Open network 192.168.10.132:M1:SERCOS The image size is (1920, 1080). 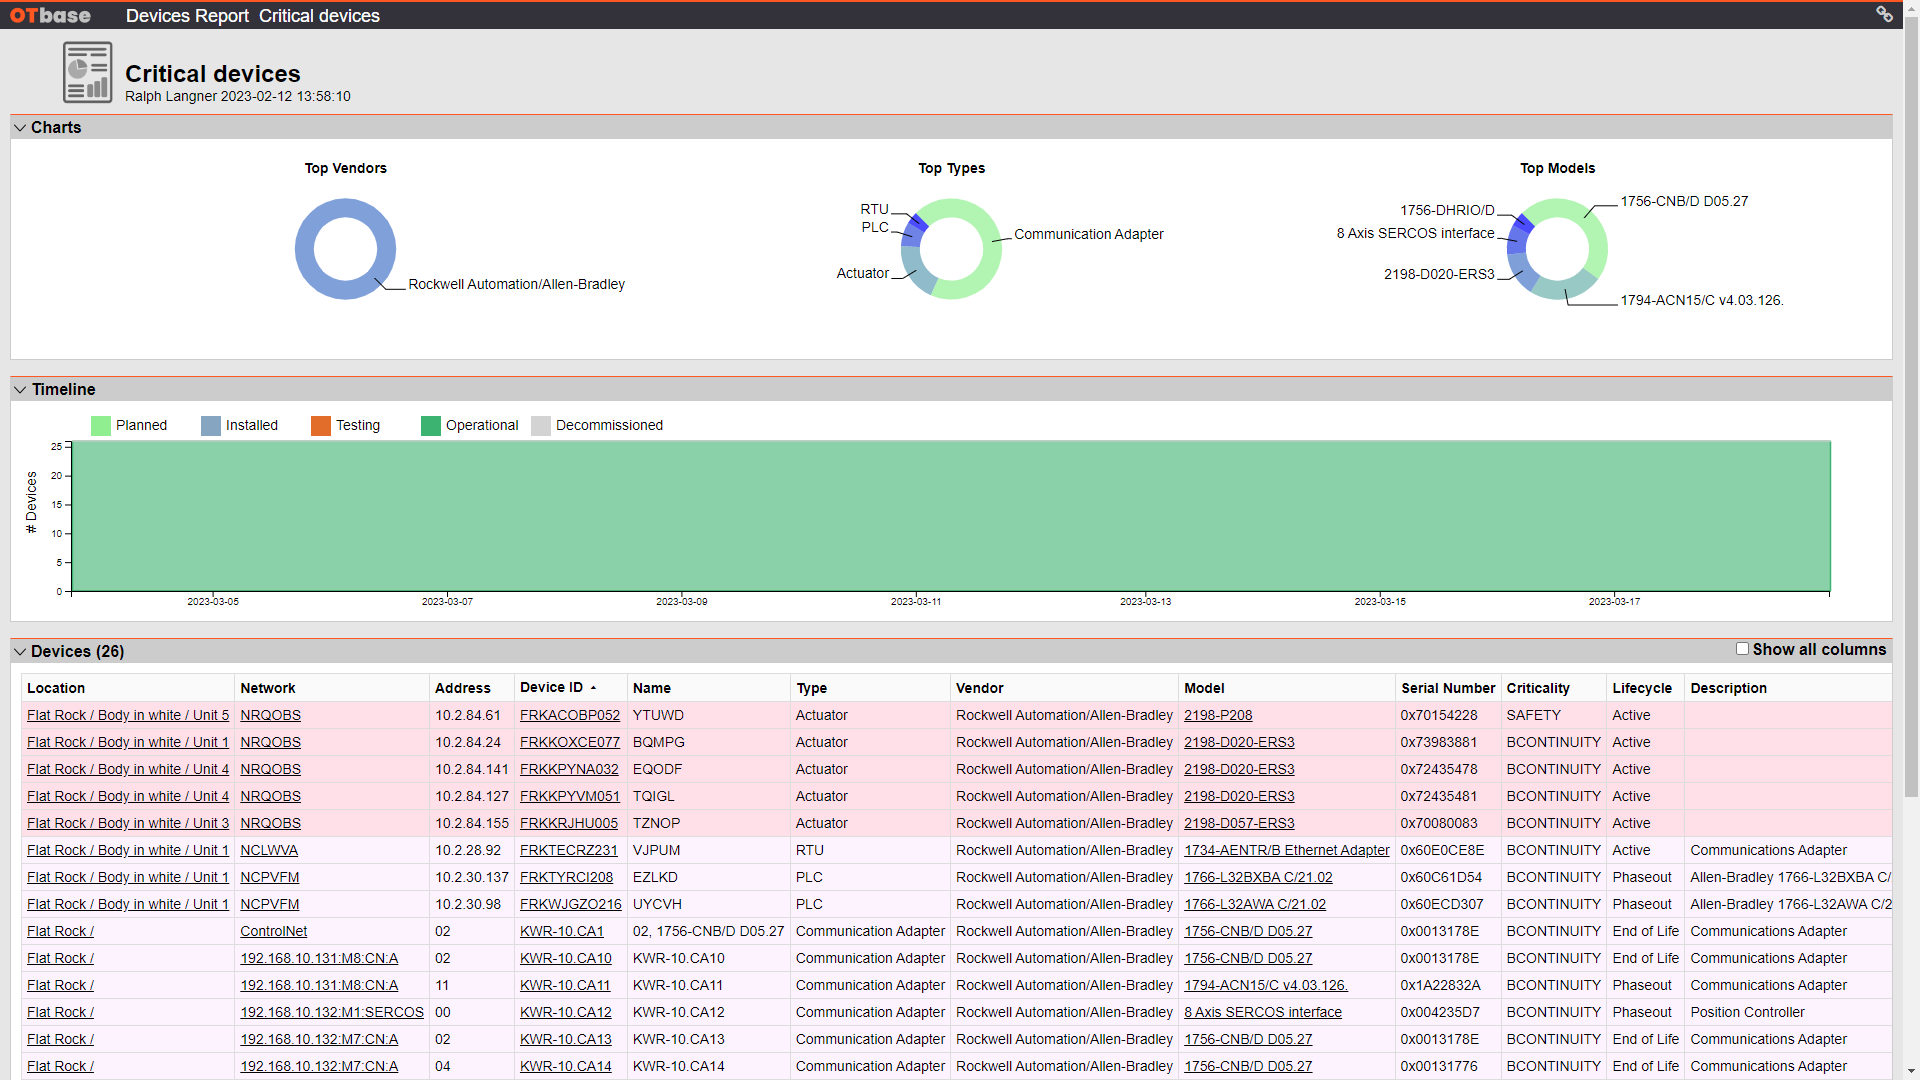(x=332, y=1013)
